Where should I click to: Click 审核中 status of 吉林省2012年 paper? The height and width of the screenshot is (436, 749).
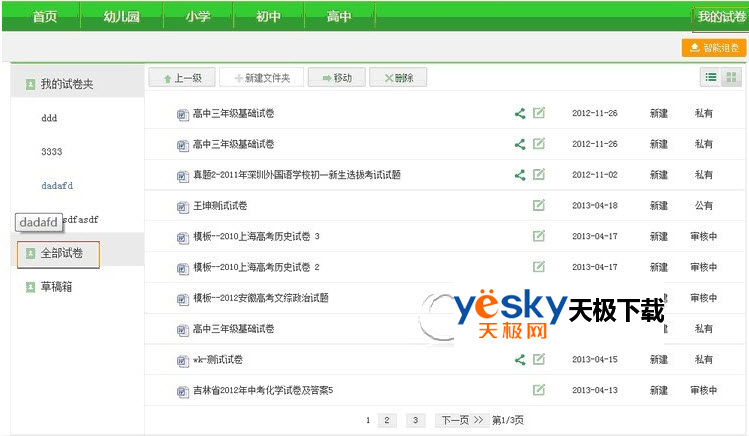(x=704, y=391)
